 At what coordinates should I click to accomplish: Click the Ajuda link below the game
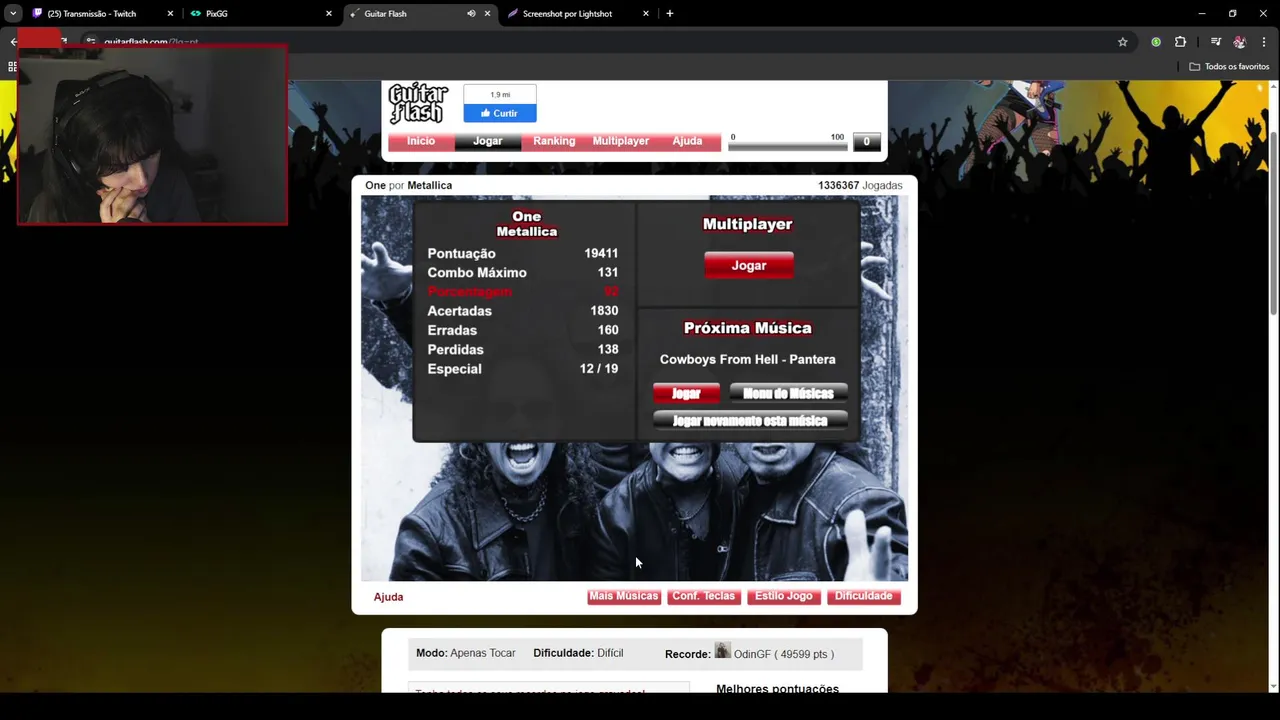pyautogui.click(x=388, y=597)
